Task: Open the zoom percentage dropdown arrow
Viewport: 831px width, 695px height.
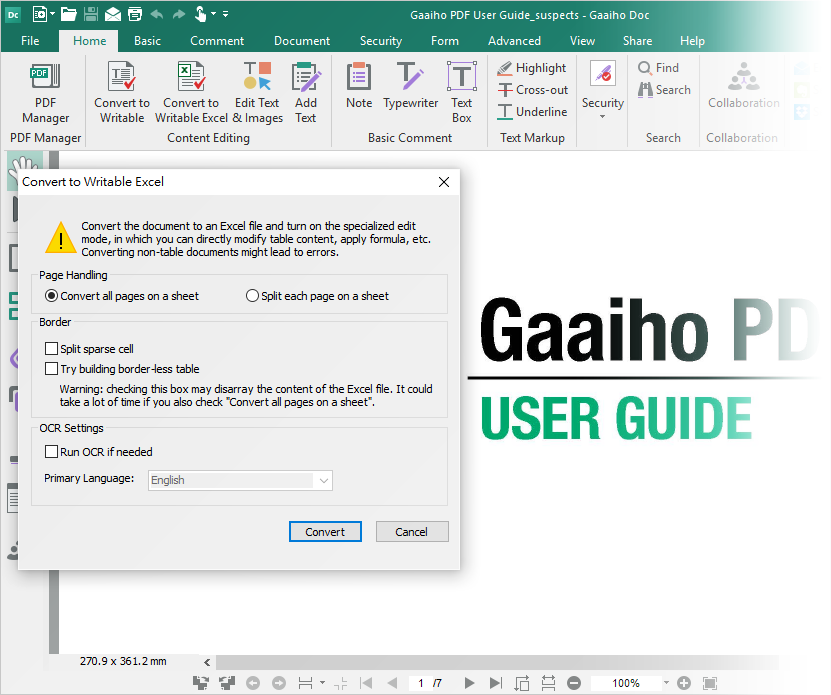Action: [666, 683]
